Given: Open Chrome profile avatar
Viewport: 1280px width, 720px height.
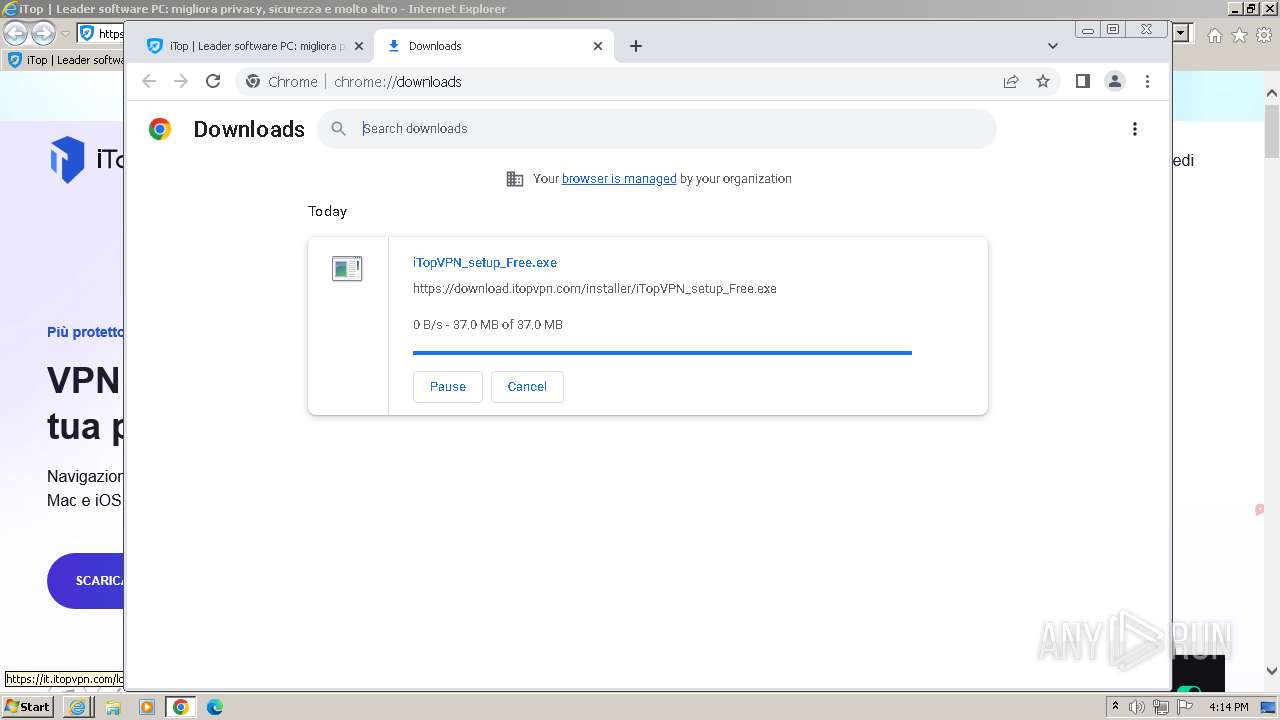Looking at the screenshot, I should 1115,82.
